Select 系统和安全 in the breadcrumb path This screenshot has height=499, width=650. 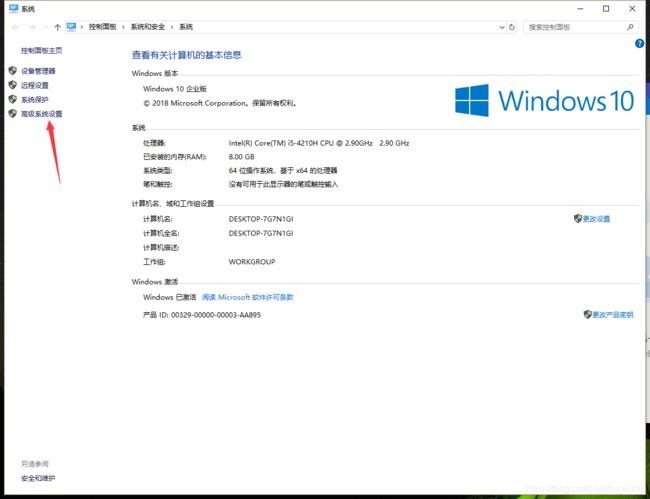point(148,27)
